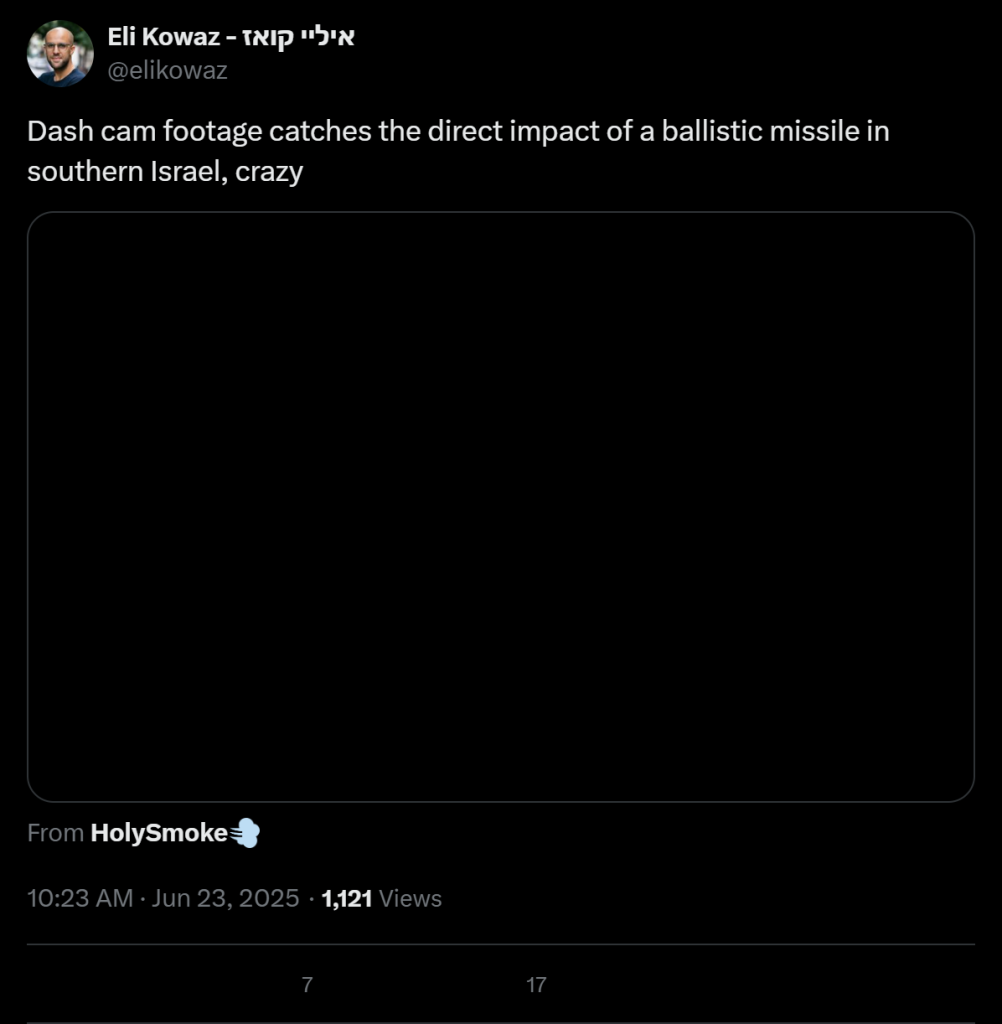Click the "From" label under the video
The height and width of the screenshot is (1024, 1002).
55,833
